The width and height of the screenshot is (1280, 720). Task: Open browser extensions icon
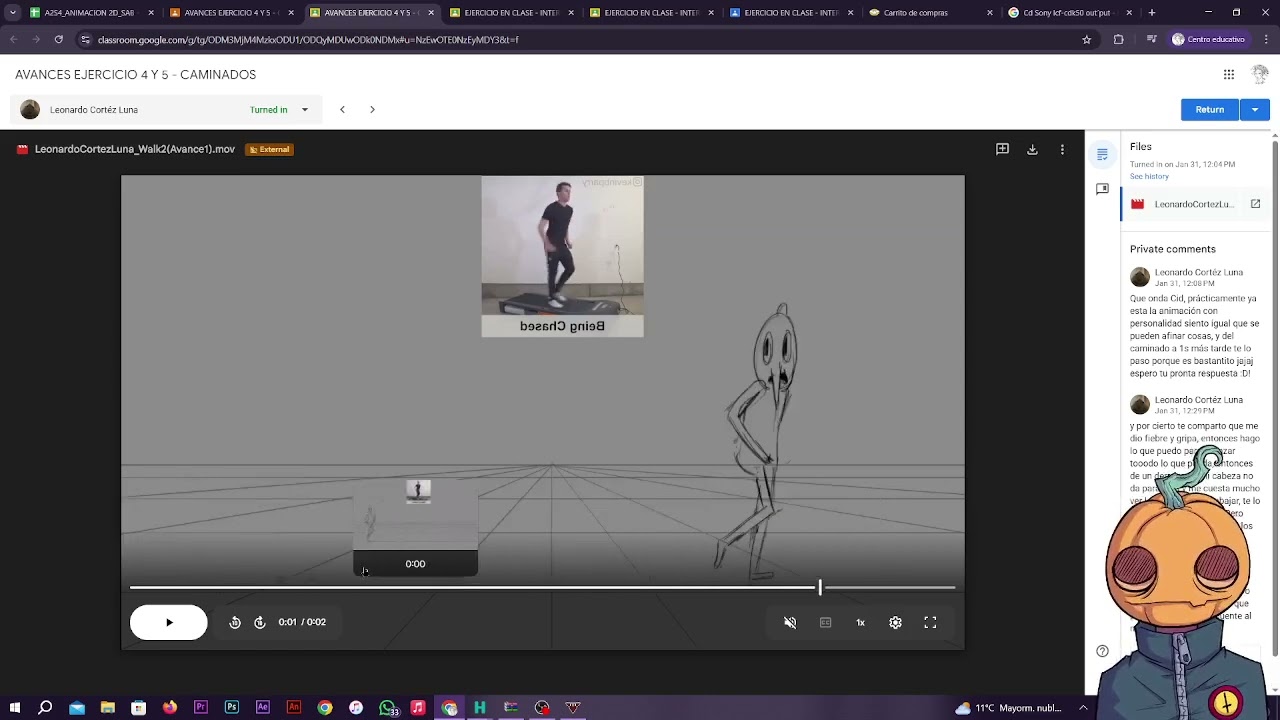coord(1118,39)
